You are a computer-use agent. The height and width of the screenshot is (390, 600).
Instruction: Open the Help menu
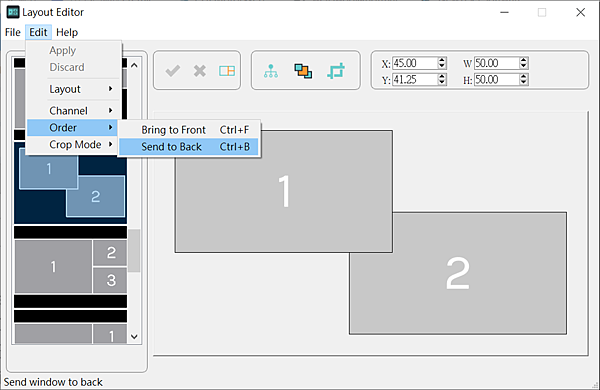click(67, 32)
